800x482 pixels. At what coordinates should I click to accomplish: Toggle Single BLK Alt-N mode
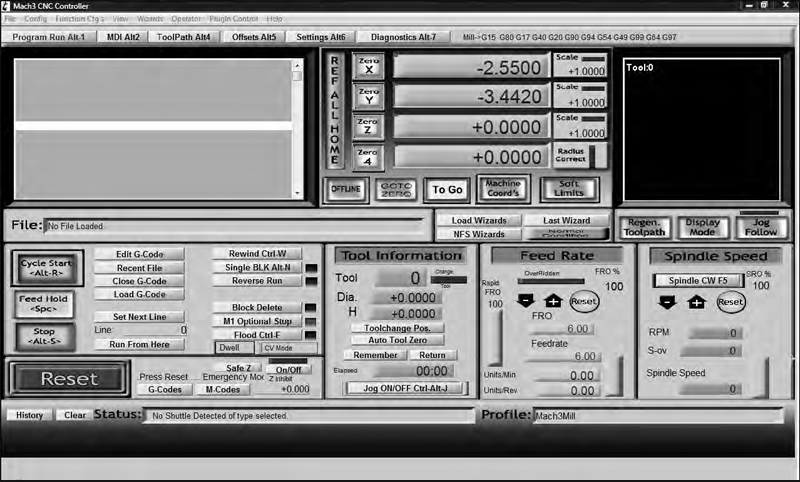[x=258, y=267]
